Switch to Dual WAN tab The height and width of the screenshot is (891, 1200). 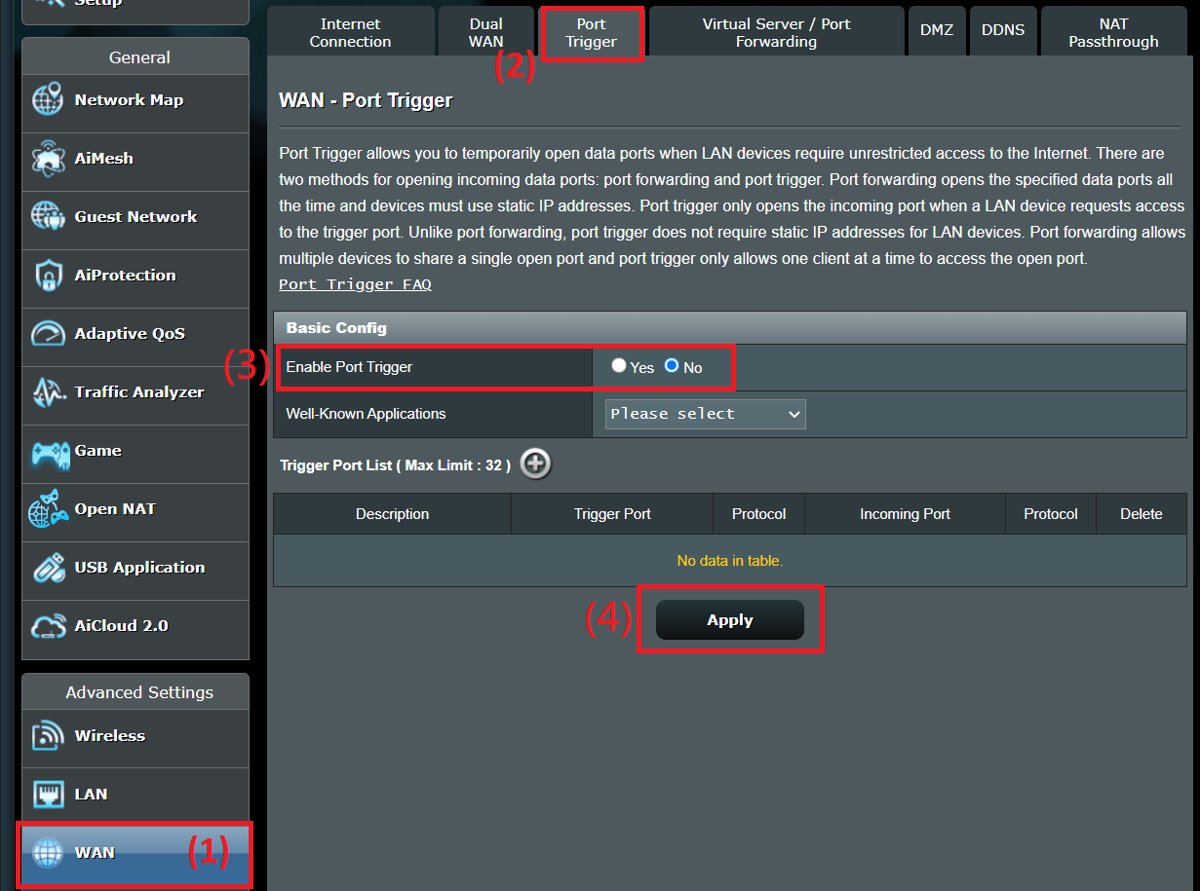tap(486, 32)
